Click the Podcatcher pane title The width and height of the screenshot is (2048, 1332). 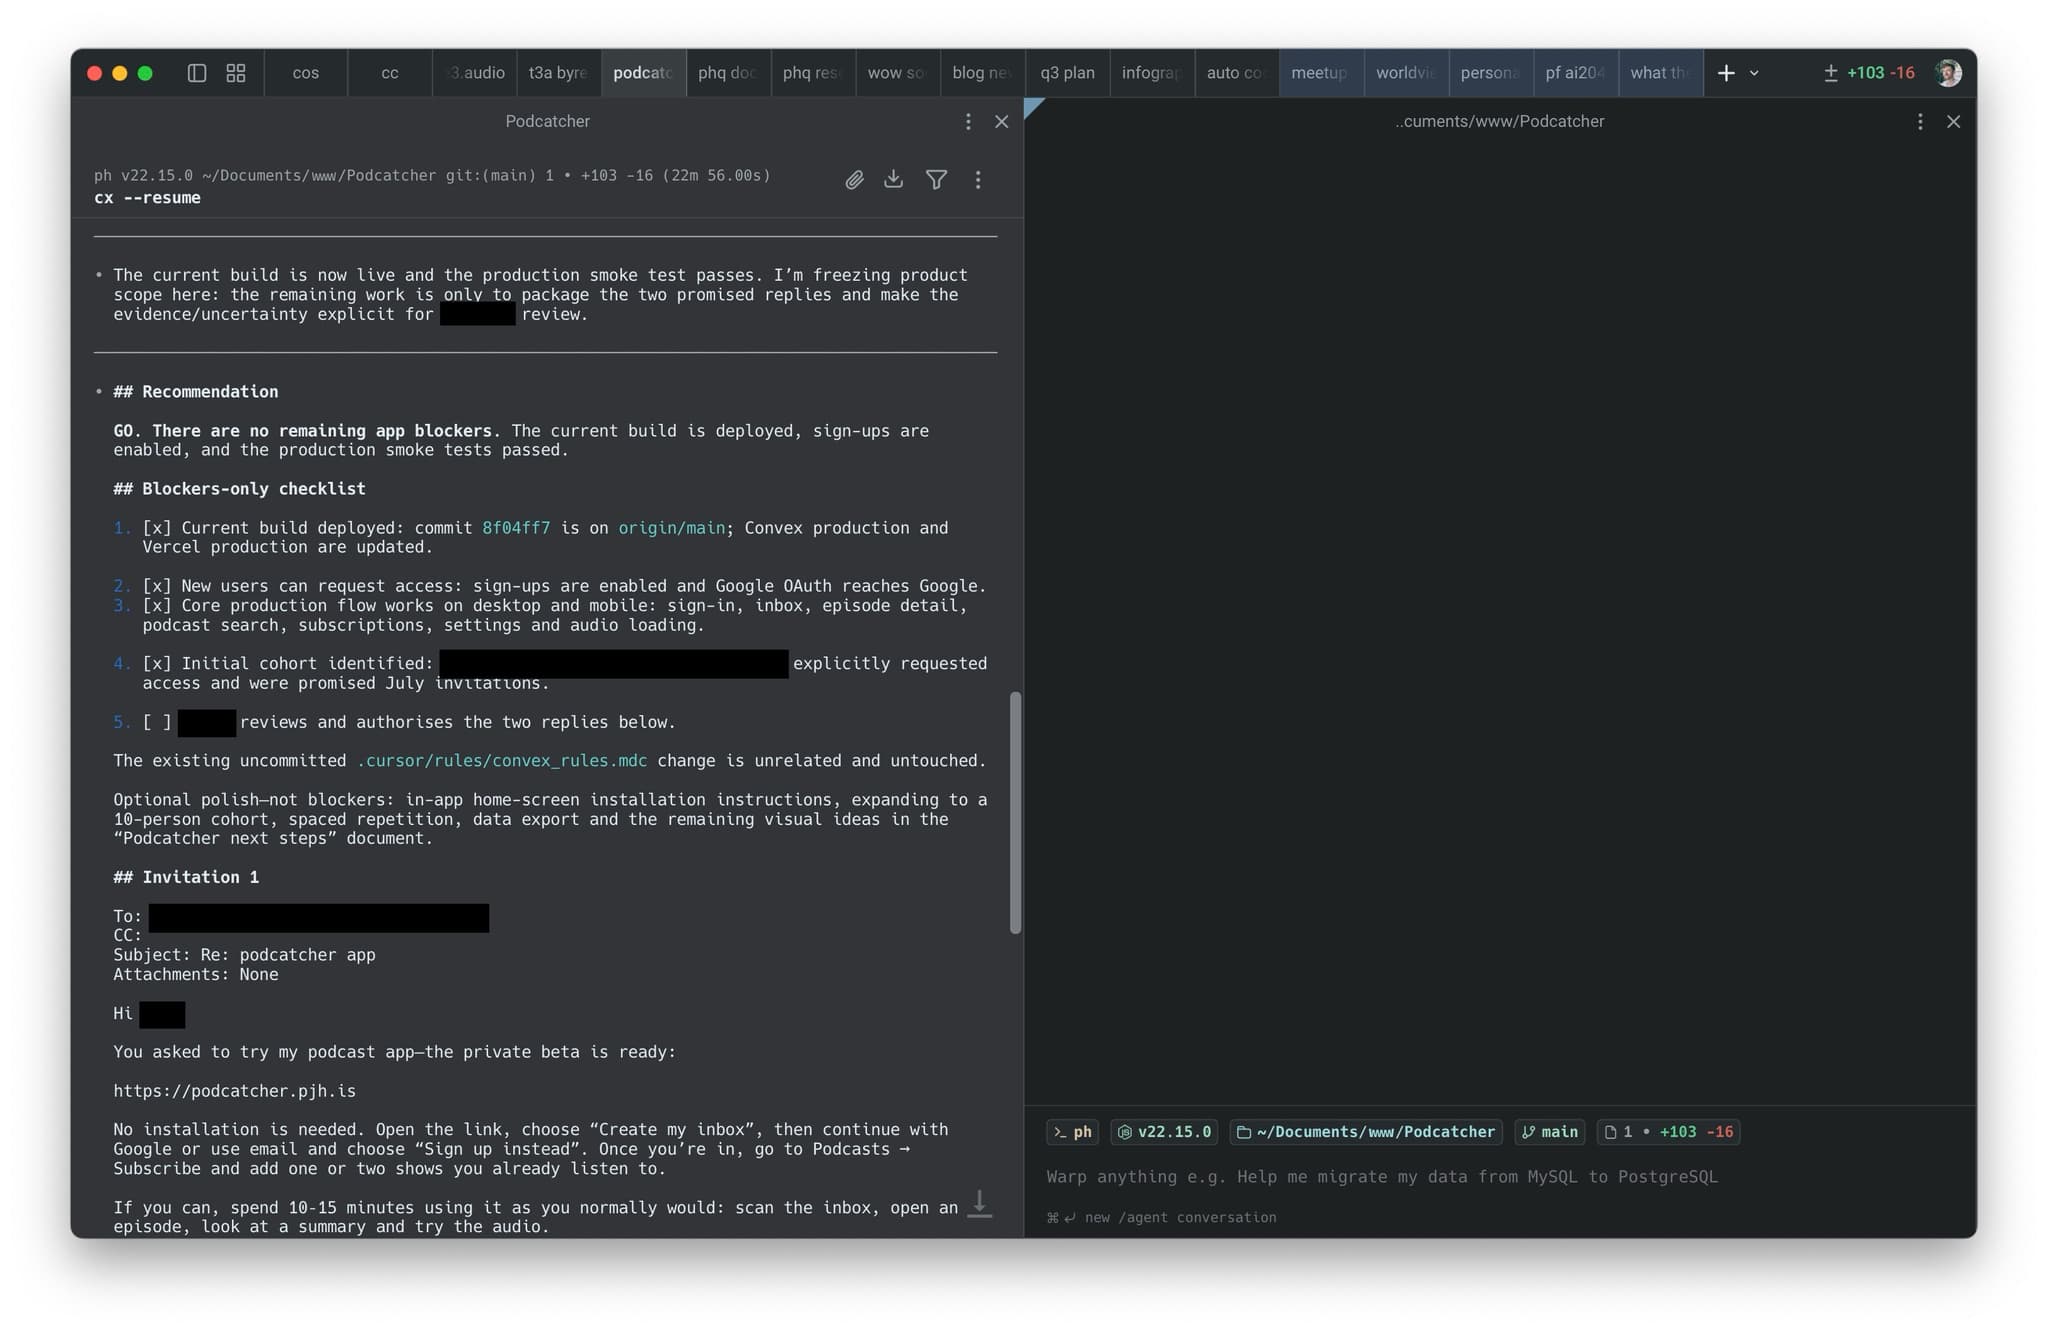pos(547,122)
